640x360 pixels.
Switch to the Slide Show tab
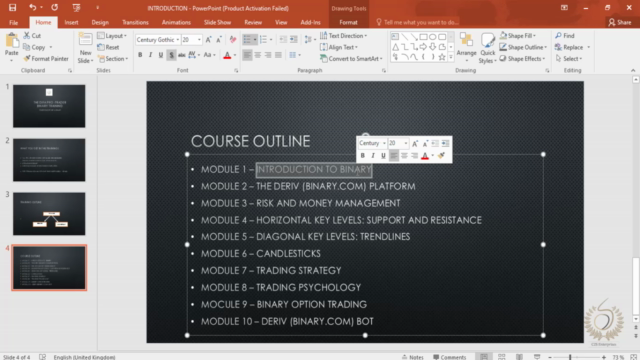[217, 22]
